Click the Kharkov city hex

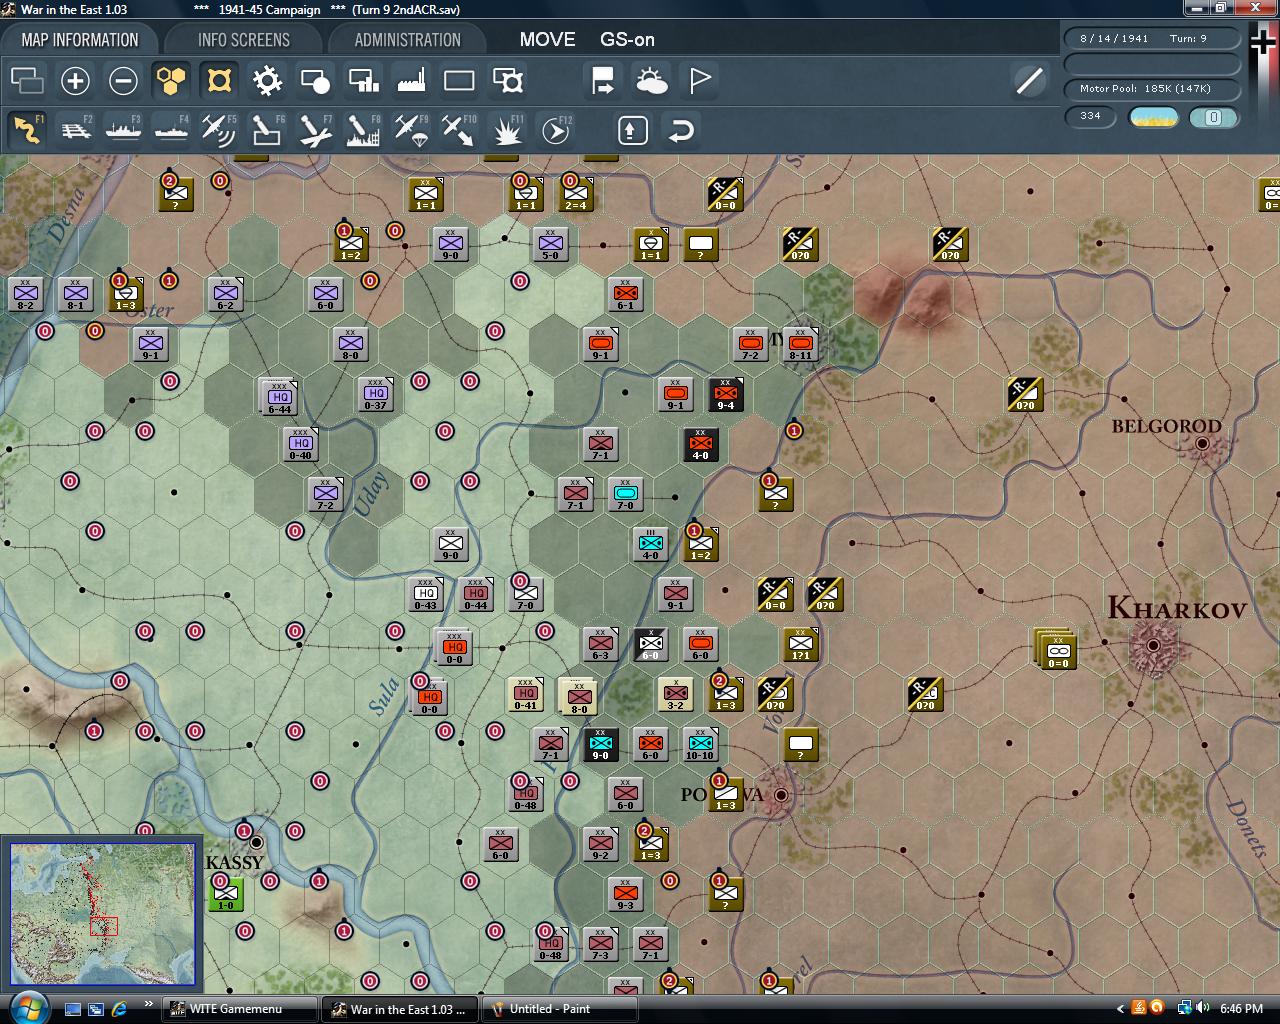click(1153, 645)
